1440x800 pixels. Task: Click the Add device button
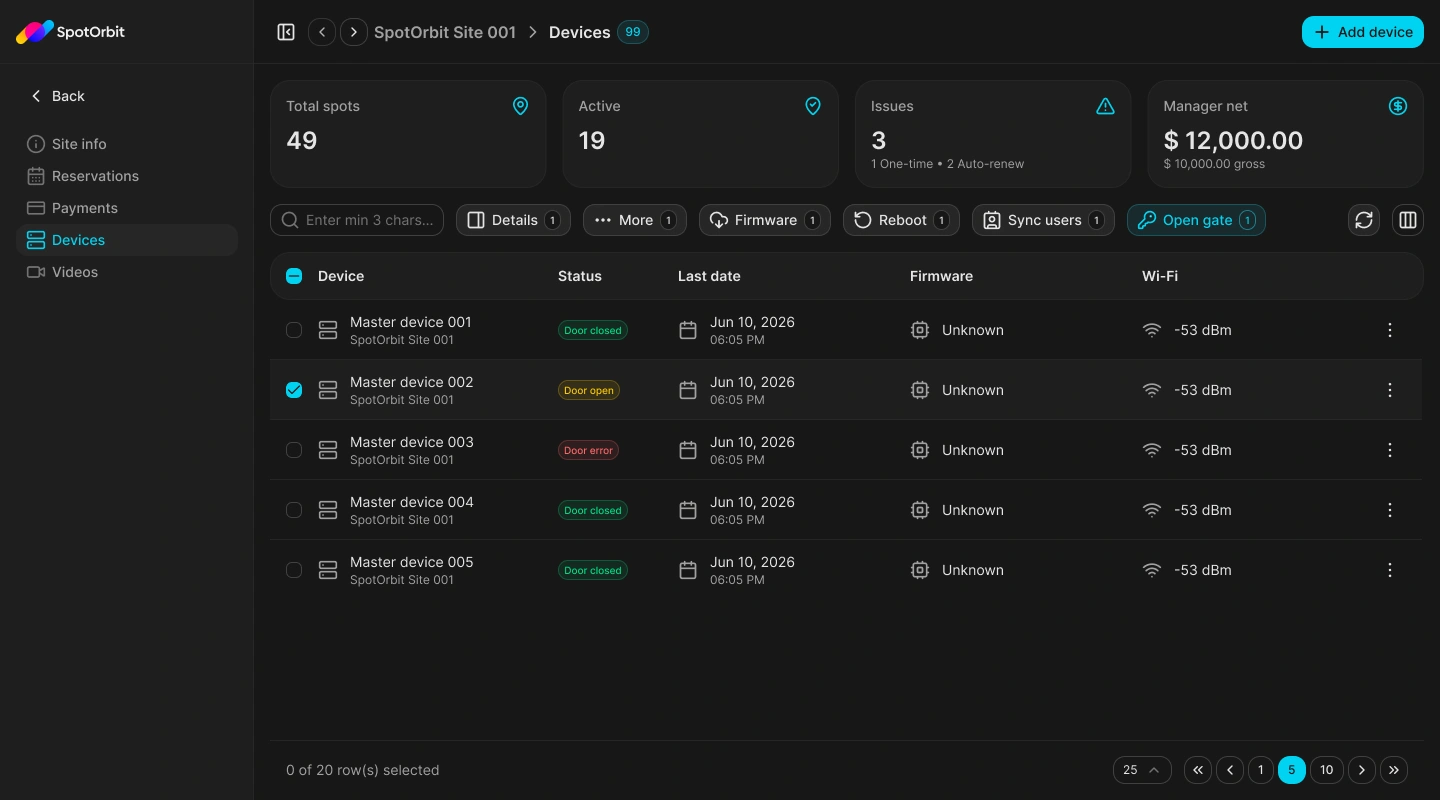tap(1363, 32)
